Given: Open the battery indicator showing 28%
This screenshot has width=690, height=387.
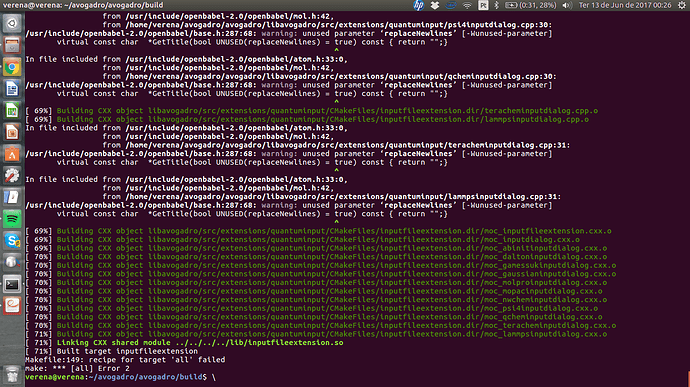Looking at the screenshot, I should point(530,5).
